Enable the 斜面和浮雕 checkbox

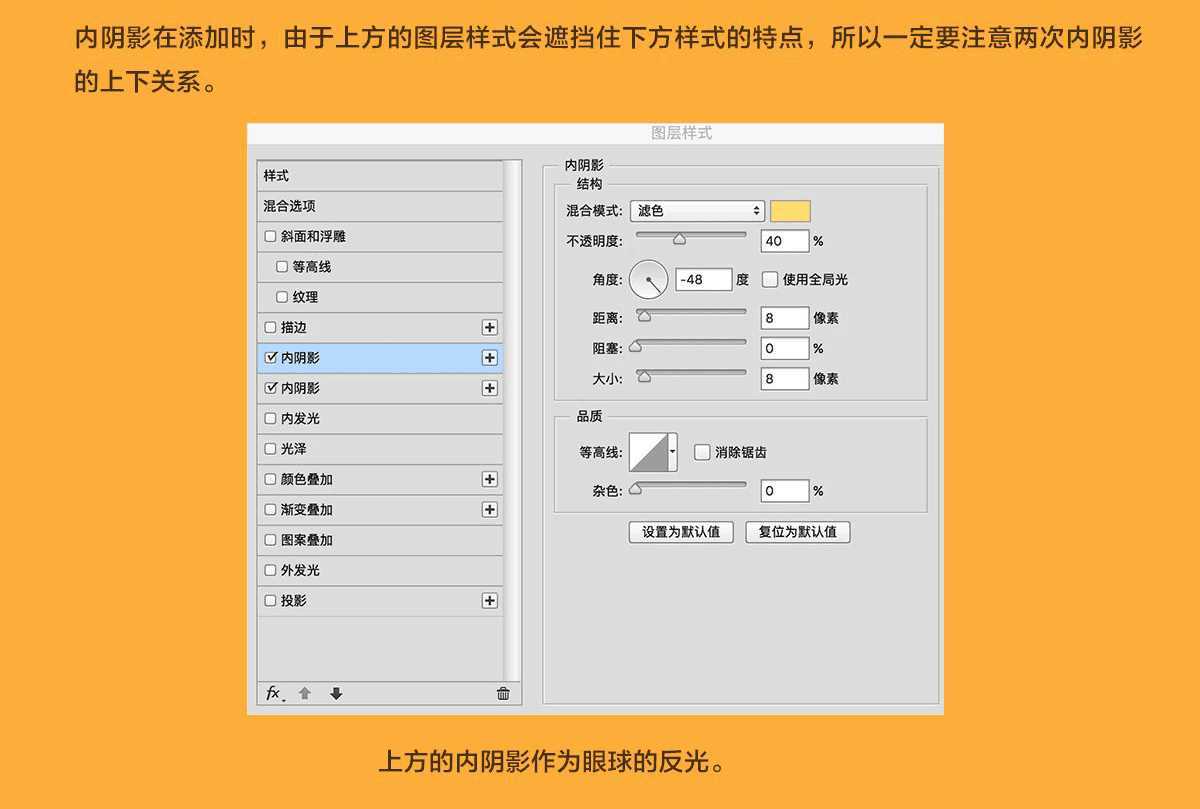(270, 236)
